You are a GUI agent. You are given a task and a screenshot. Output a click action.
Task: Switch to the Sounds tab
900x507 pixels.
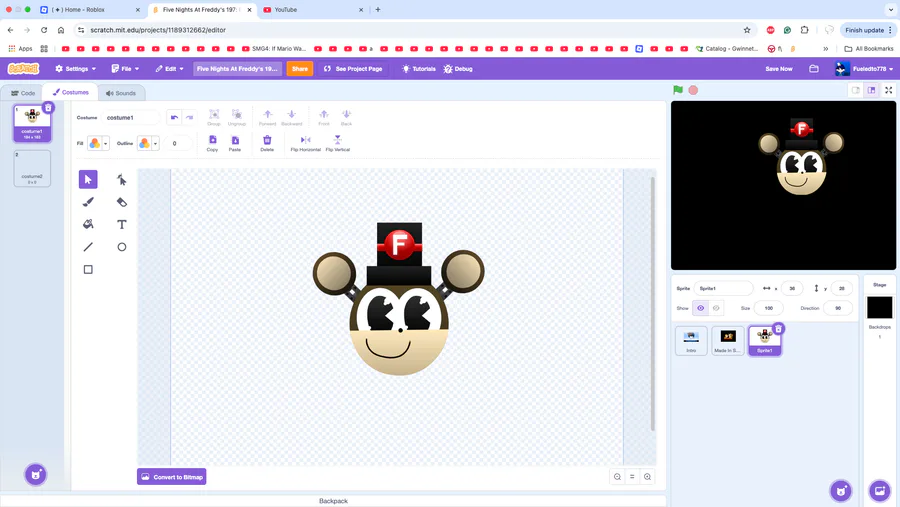click(x=121, y=93)
